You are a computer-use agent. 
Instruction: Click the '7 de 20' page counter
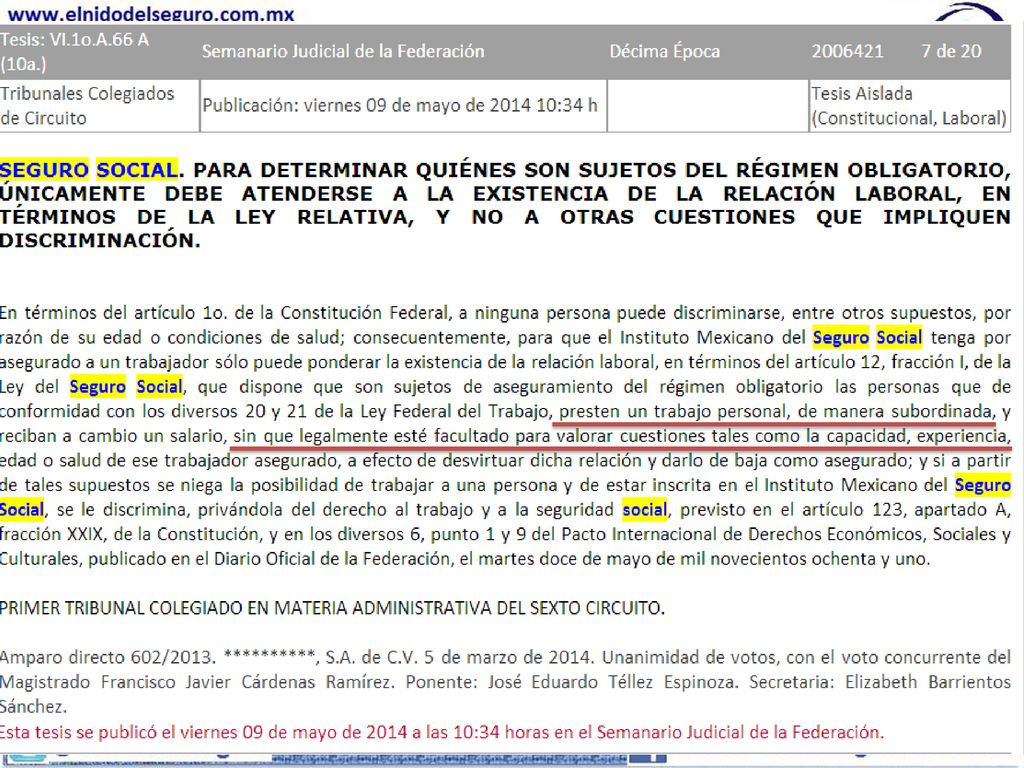coord(951,52)
